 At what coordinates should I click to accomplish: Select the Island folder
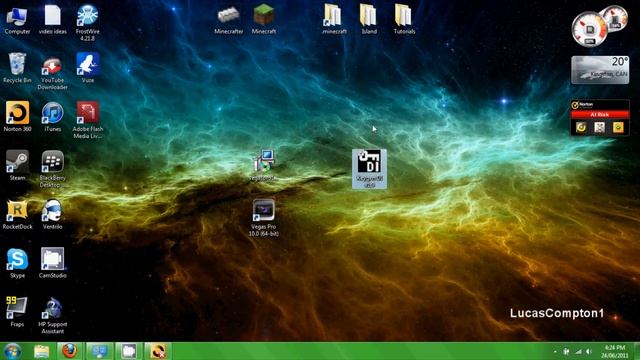point(369,20)
